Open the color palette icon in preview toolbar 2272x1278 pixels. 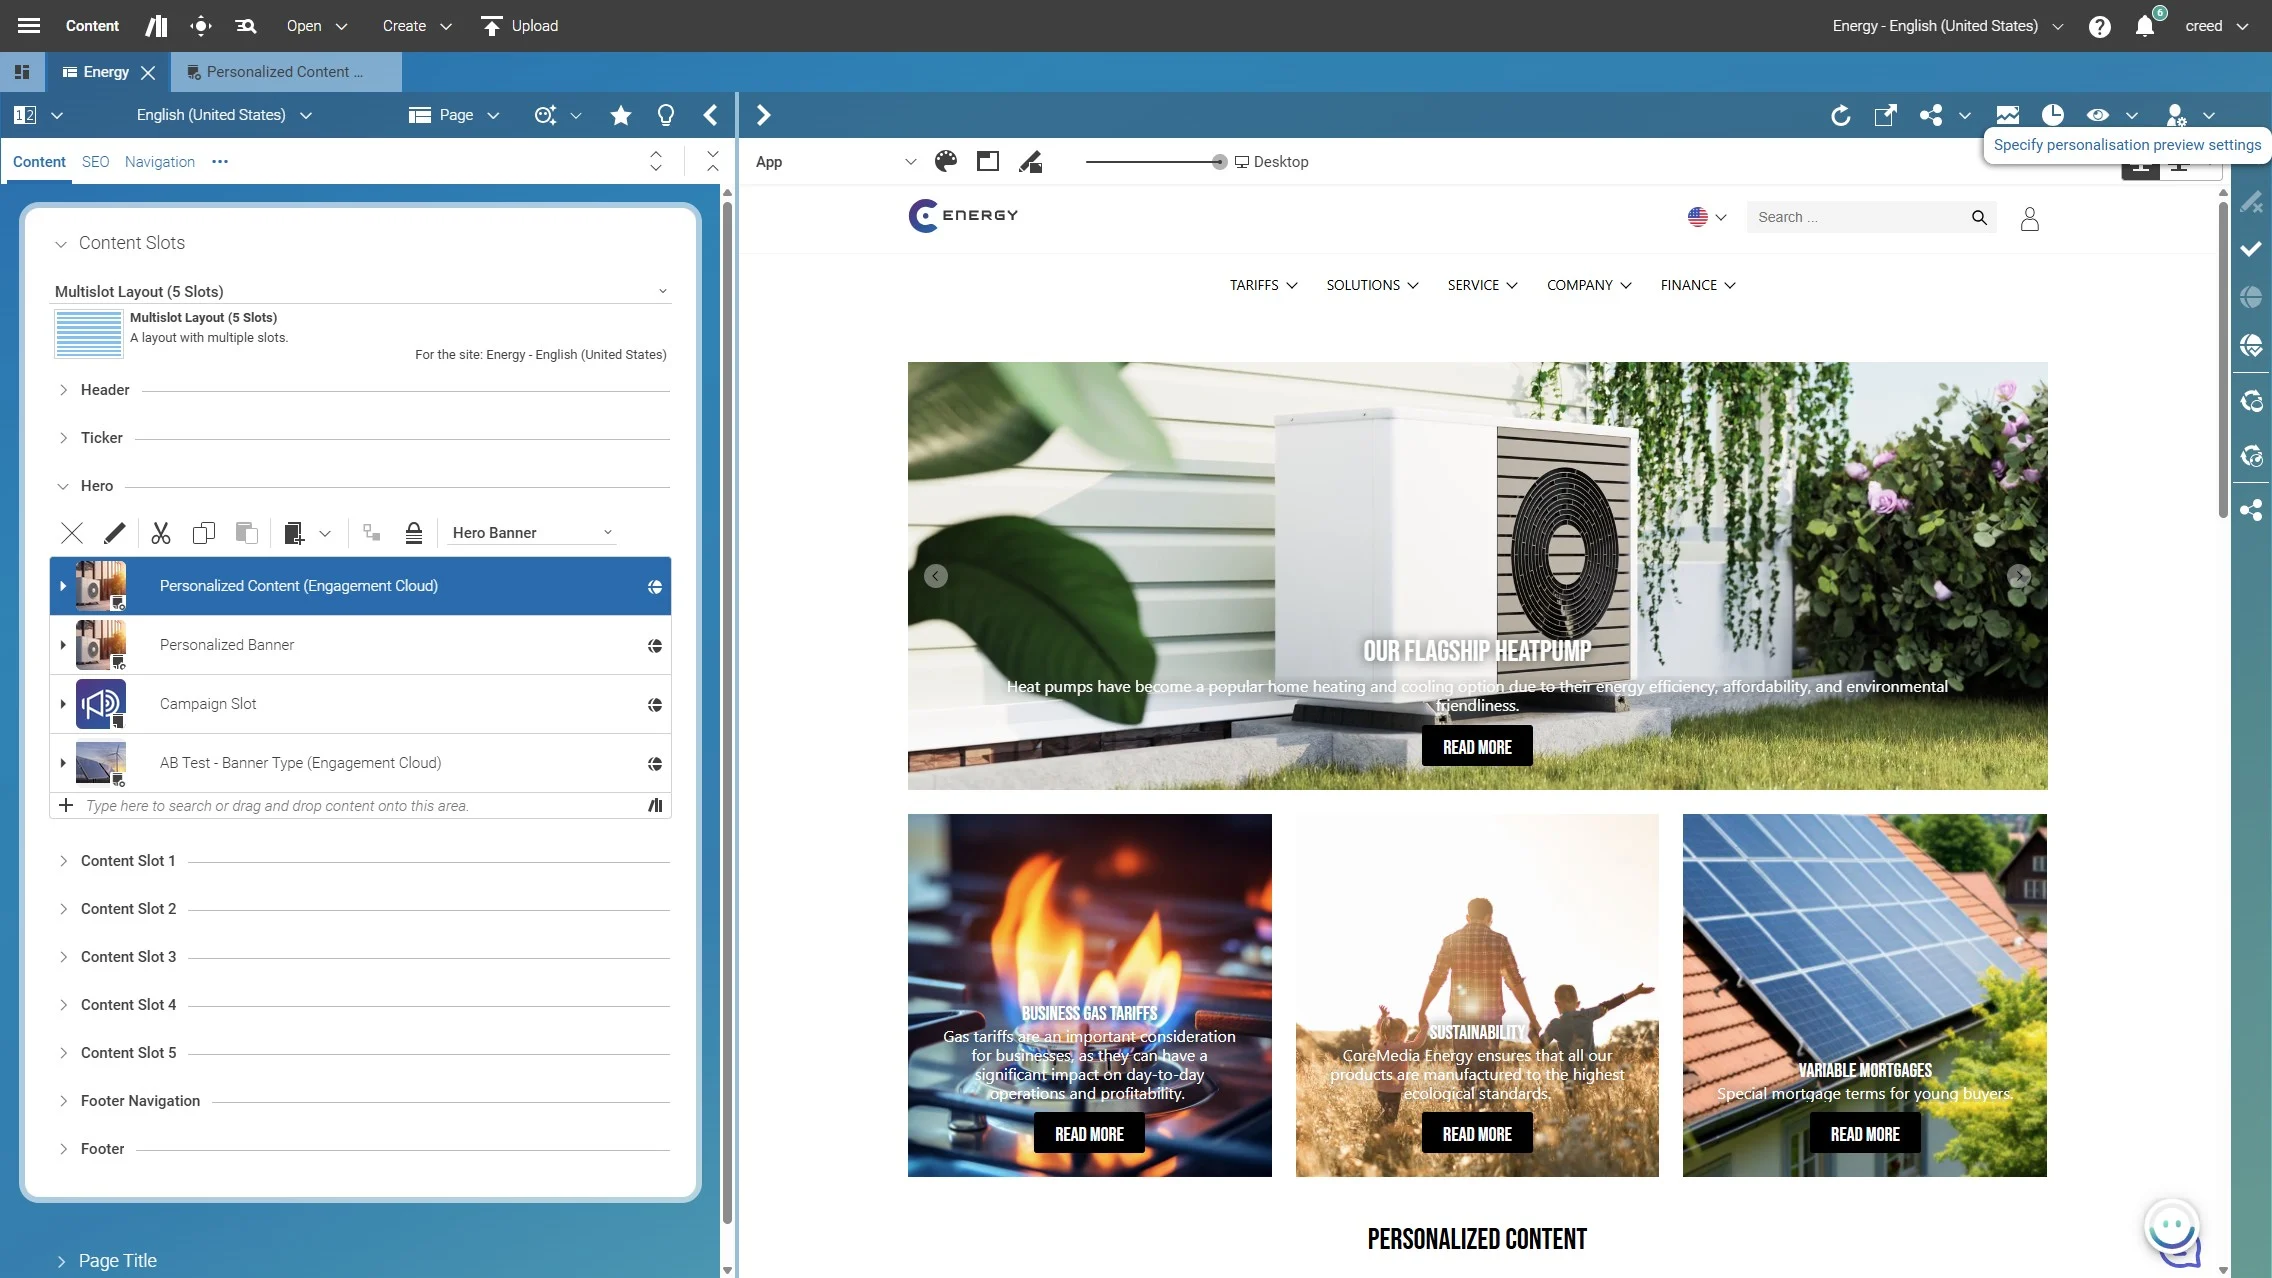click(945, 162)
